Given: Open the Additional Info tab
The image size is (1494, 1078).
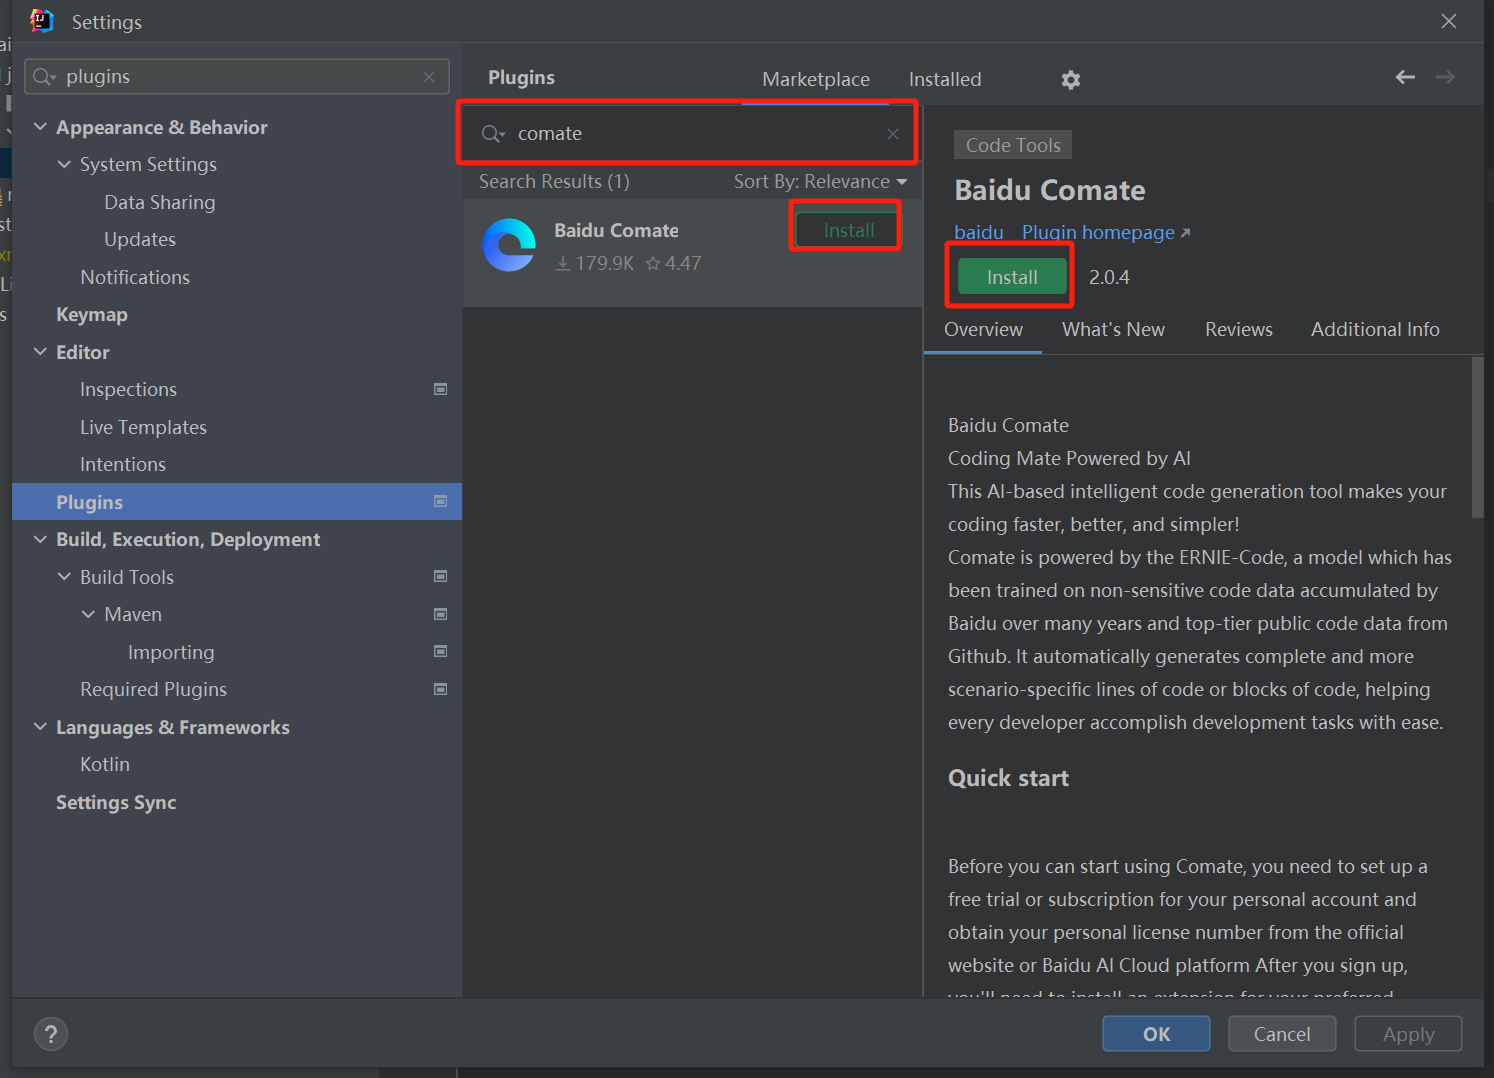Looking at the screenshot, I should pyautogui.click(x=1375, y=329).
